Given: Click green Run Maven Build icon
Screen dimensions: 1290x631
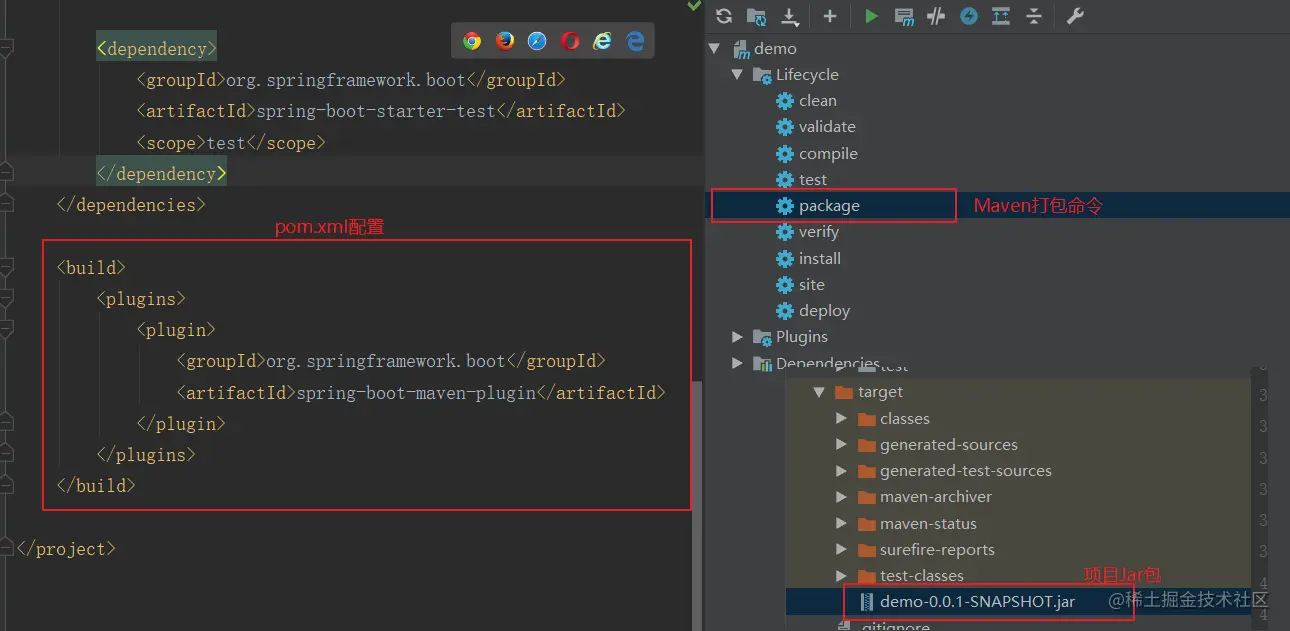Looking at the screenshot, I should point(871,16).
